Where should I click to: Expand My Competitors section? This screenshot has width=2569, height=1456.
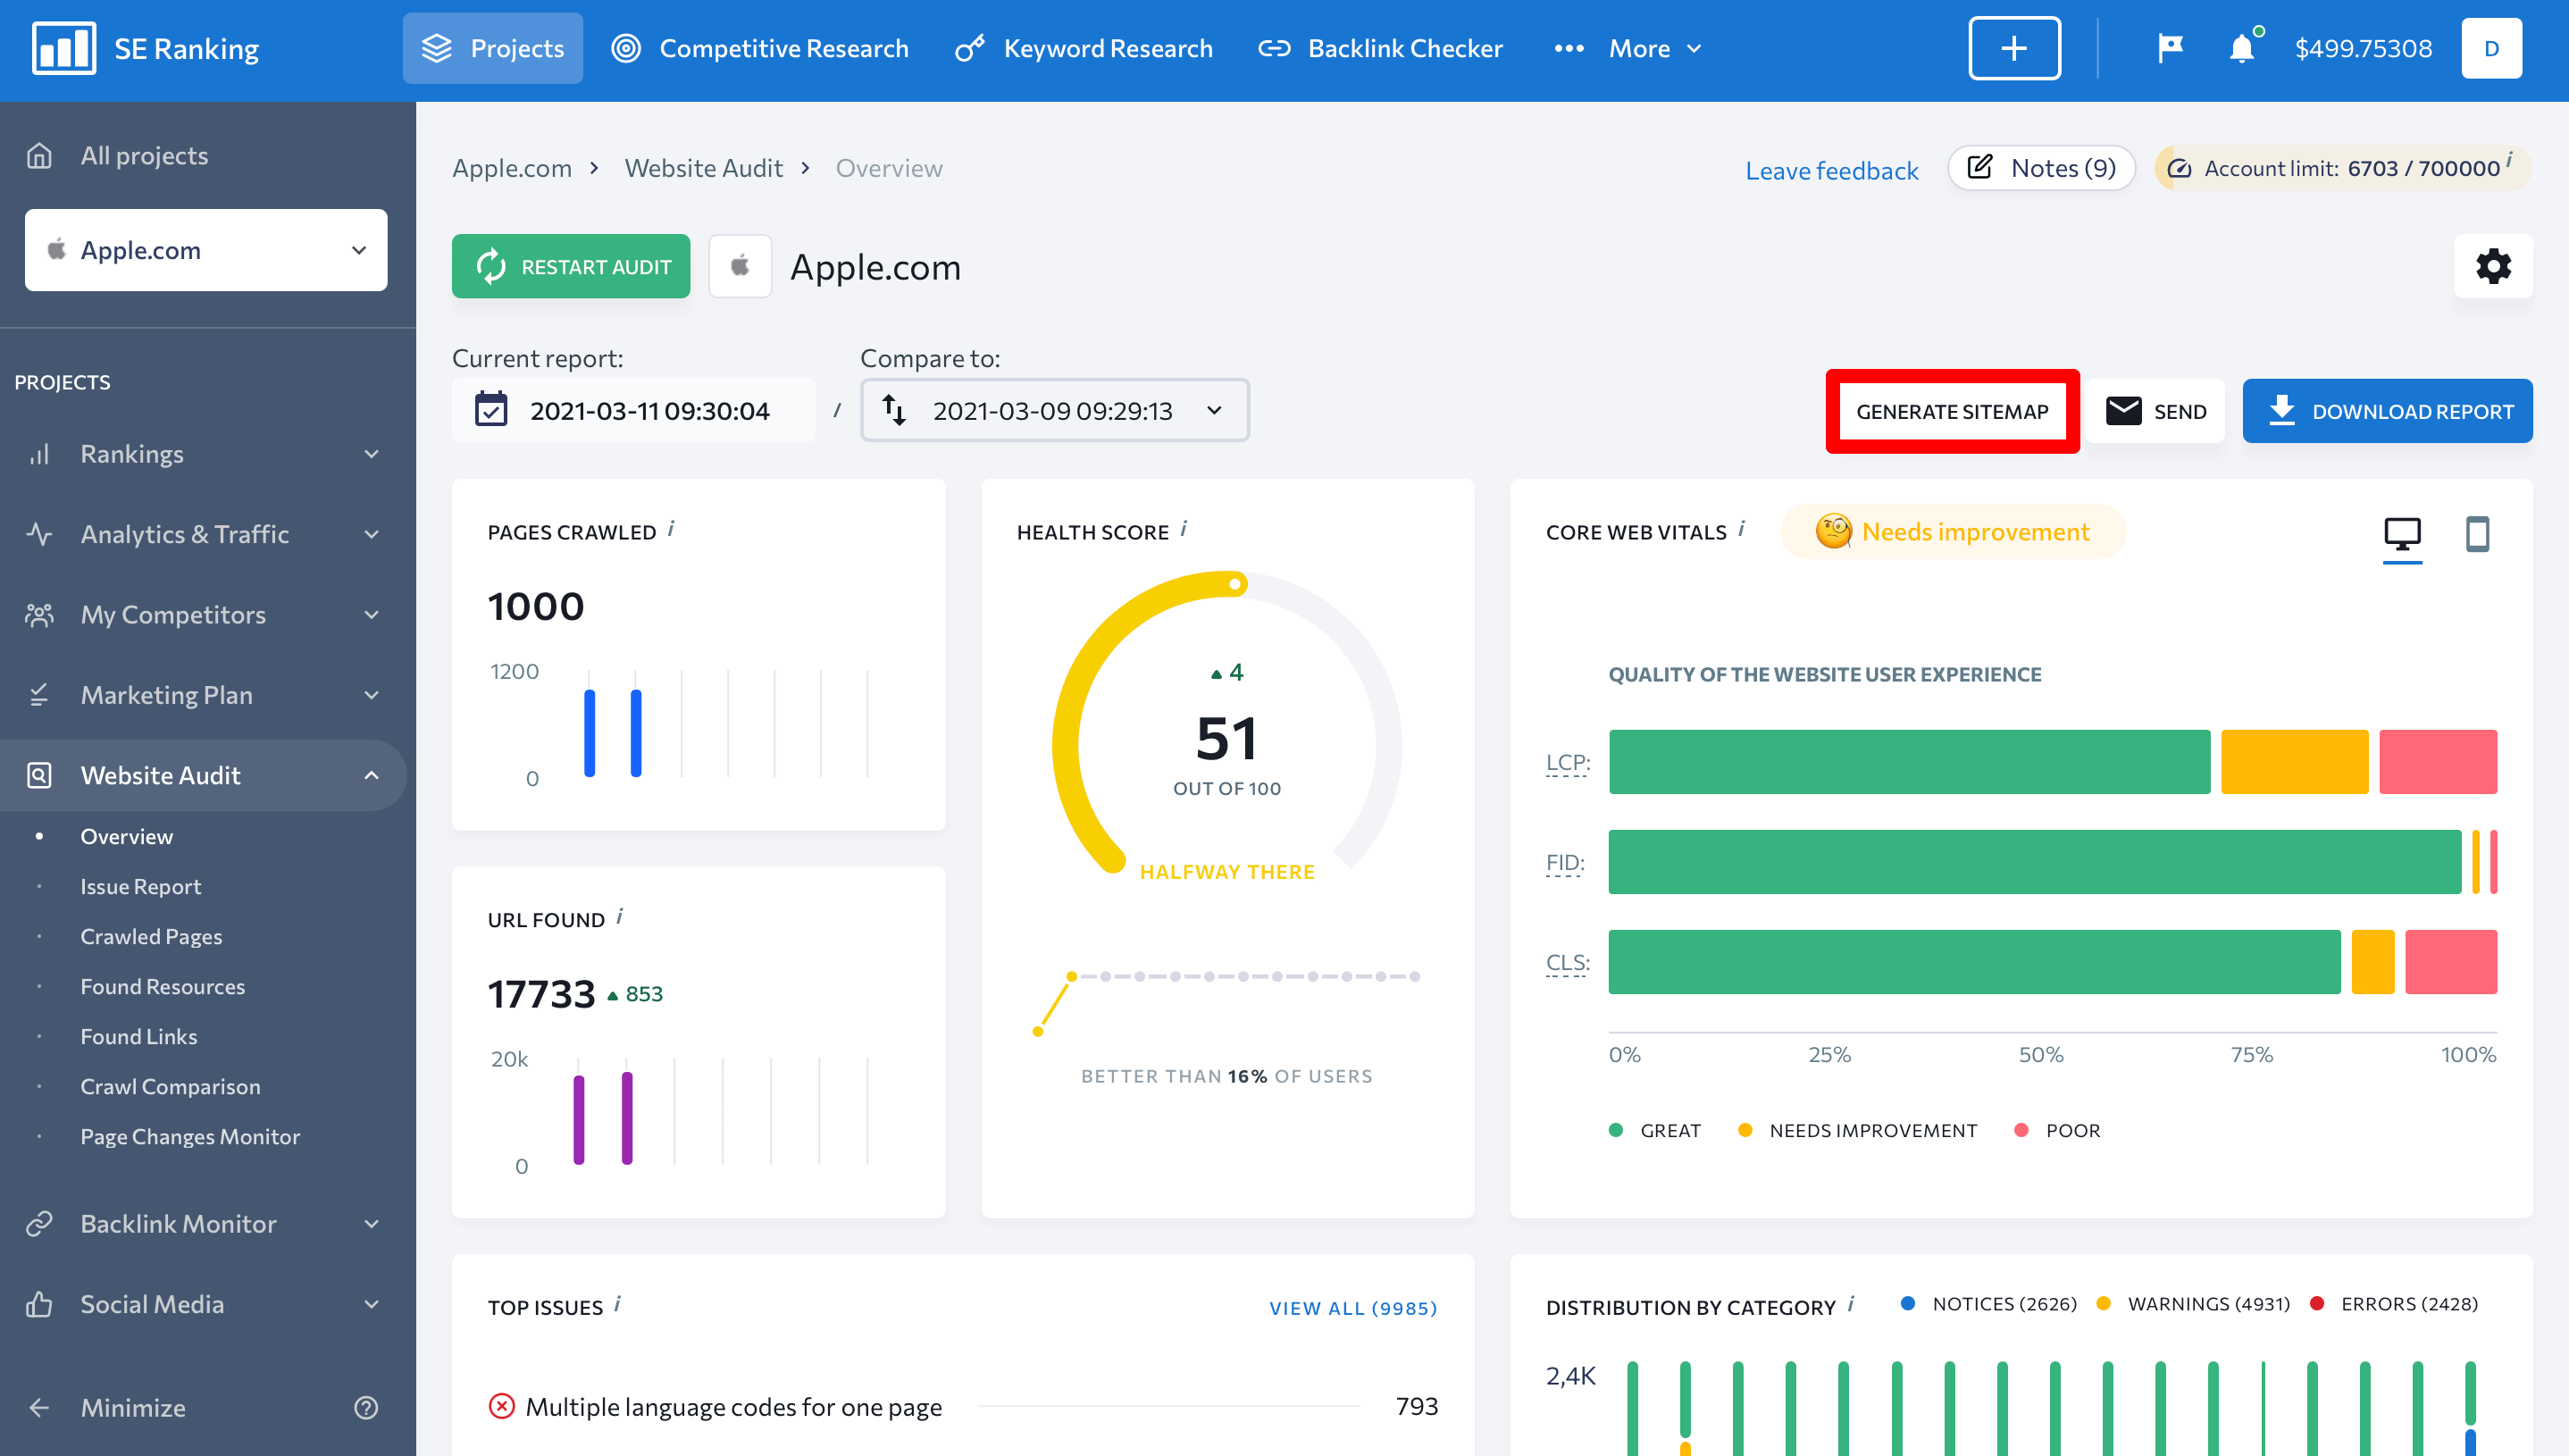click(372, 614)
